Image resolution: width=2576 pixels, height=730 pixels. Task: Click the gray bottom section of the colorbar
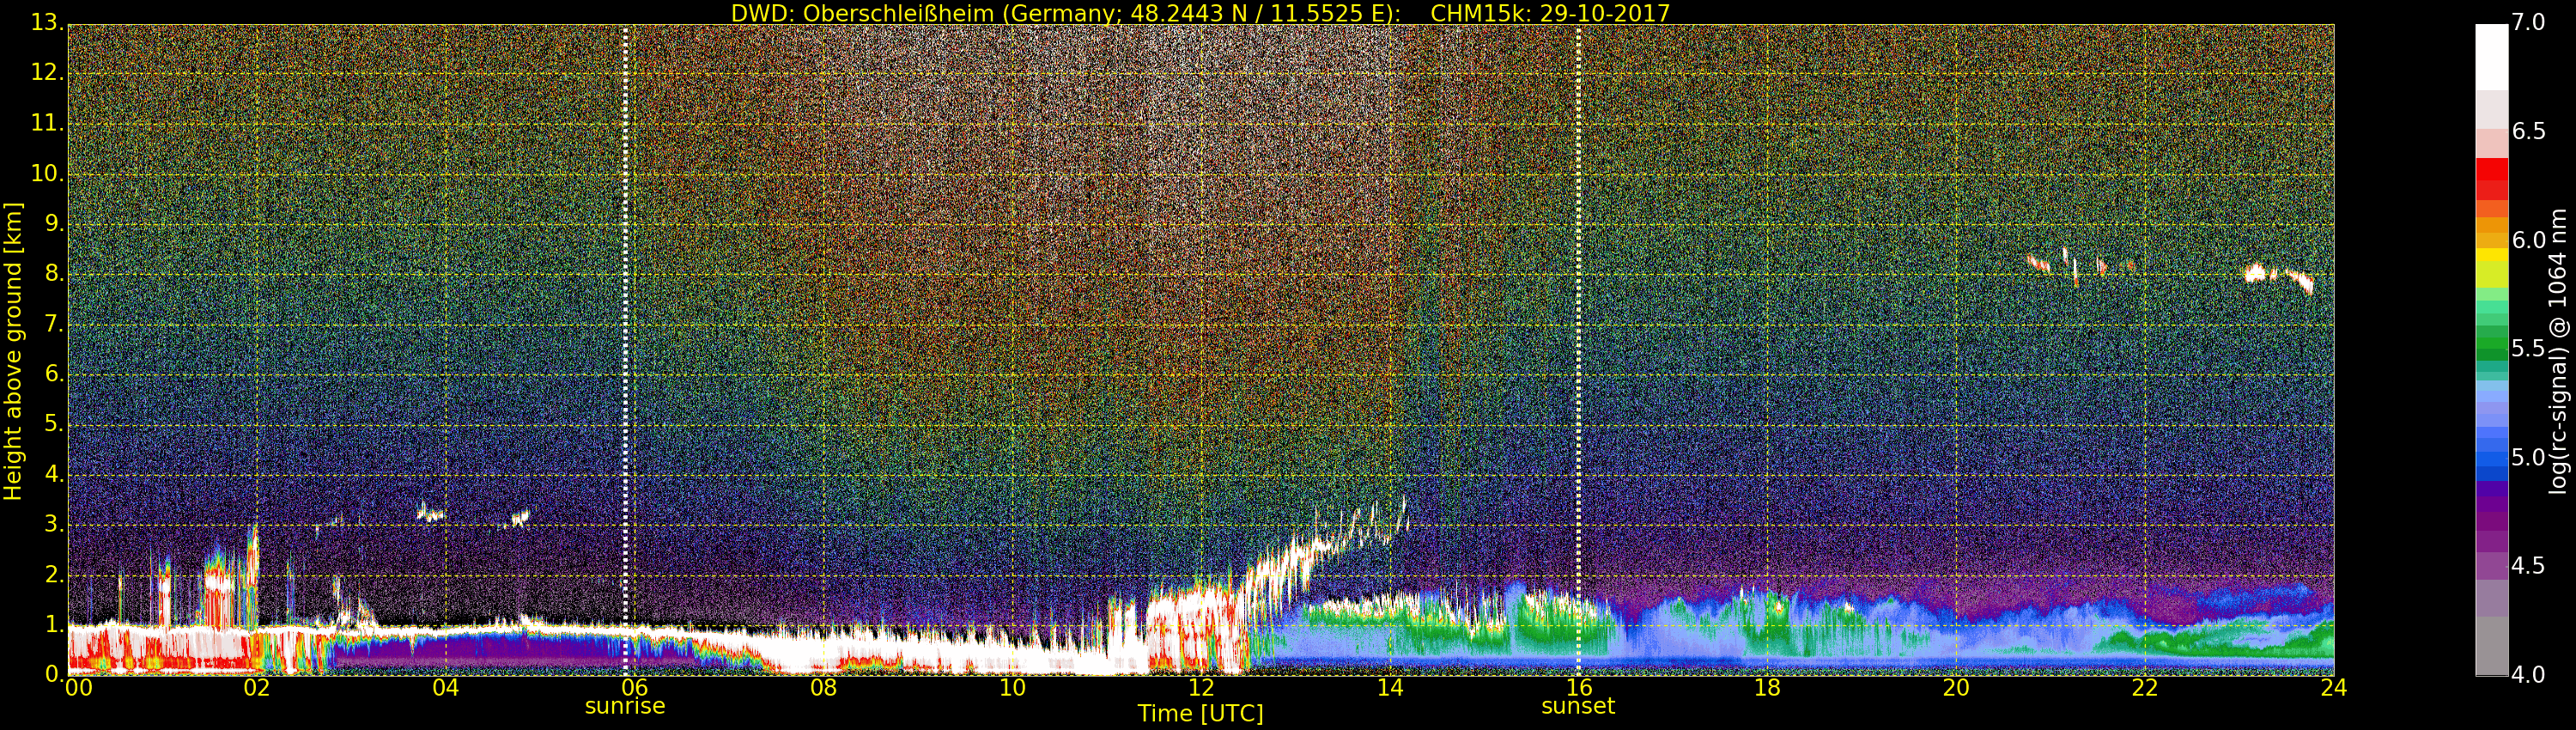[x=2491, y=645]
